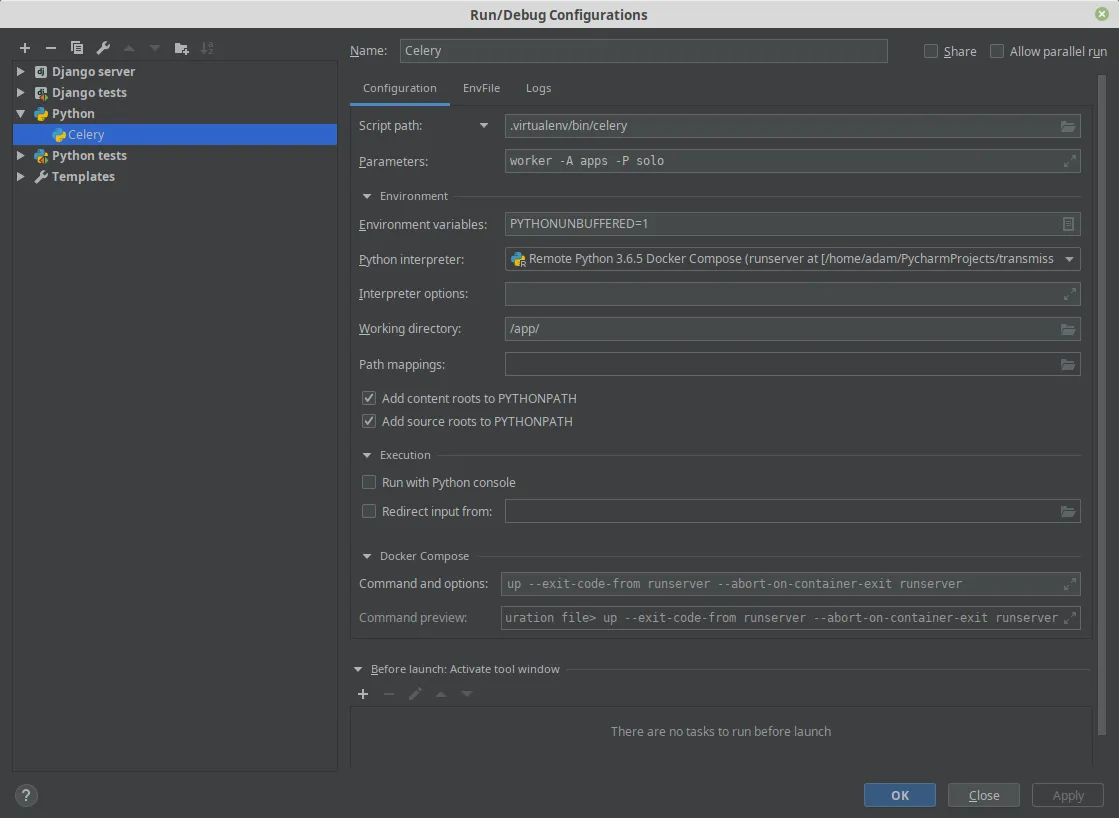Switch to the EnvFile tab
The height and width of the screenshot is (818, 1119).
[x=481, y=89]
